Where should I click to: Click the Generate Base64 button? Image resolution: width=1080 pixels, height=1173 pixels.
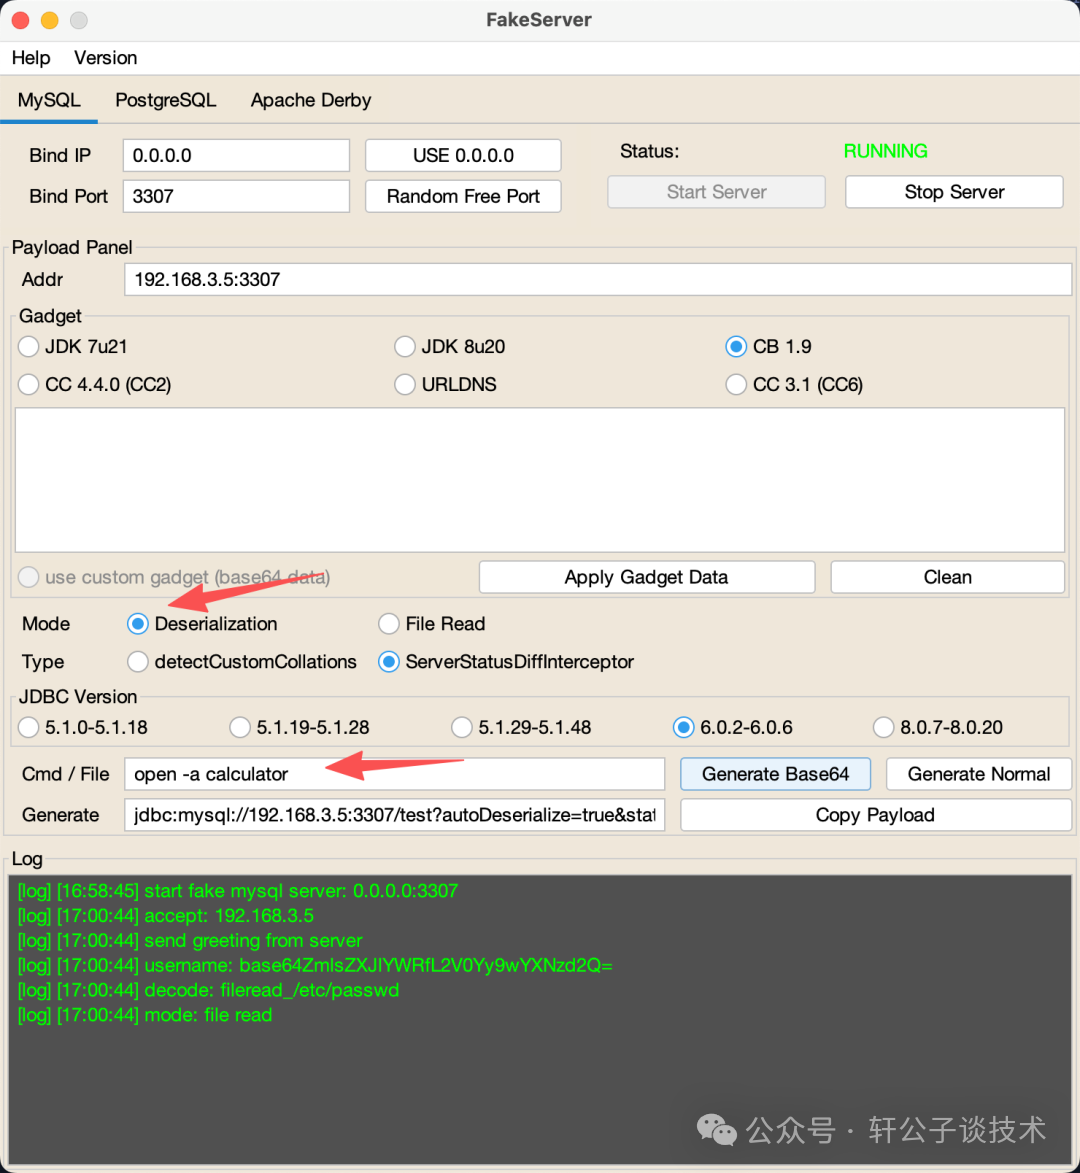pos(776,774)
